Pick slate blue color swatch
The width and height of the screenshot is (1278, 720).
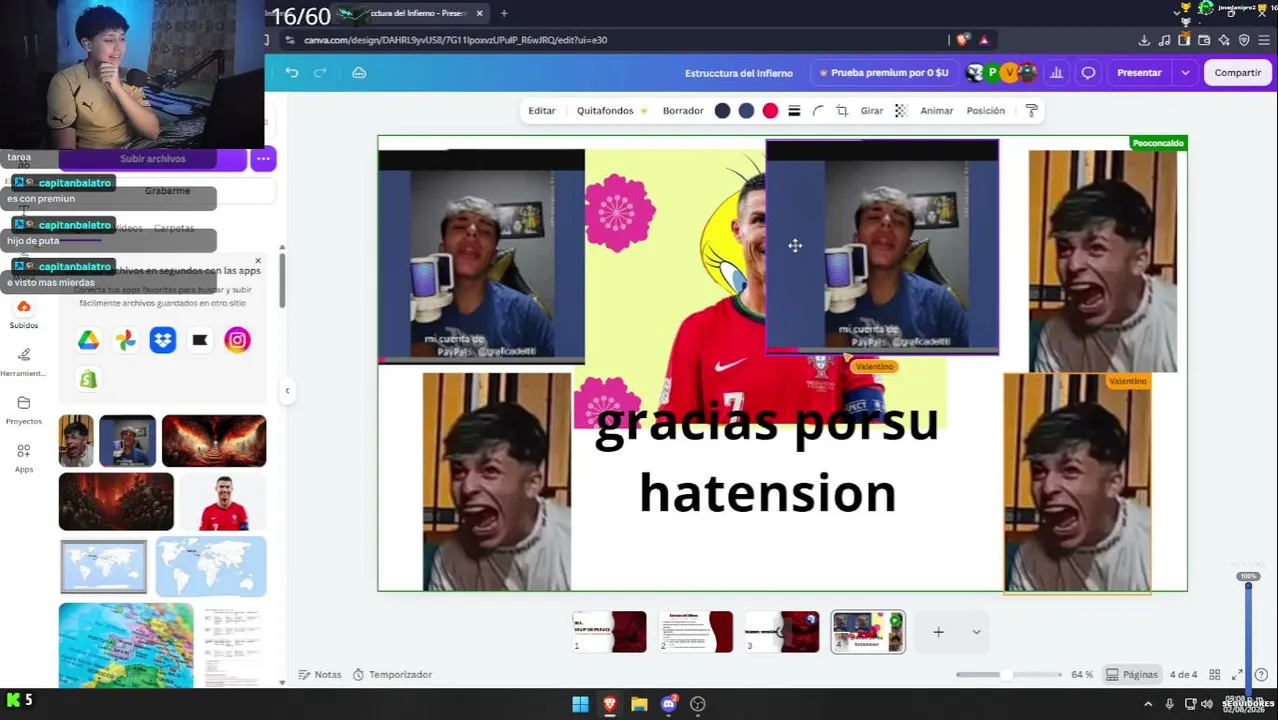click(746, 111)
